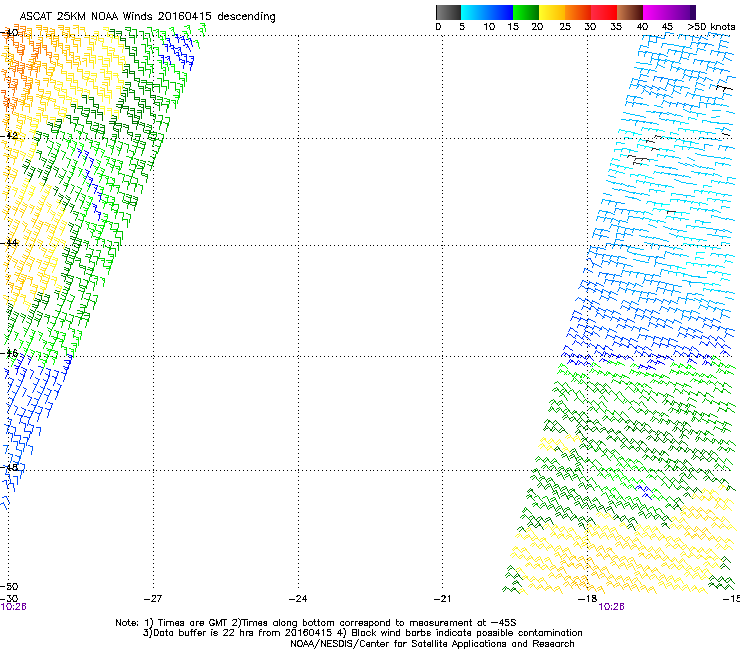The height and width of the screenshot is (650, 740).
Task: Click the -24 longitude axis label
Action: pos(298,599)
